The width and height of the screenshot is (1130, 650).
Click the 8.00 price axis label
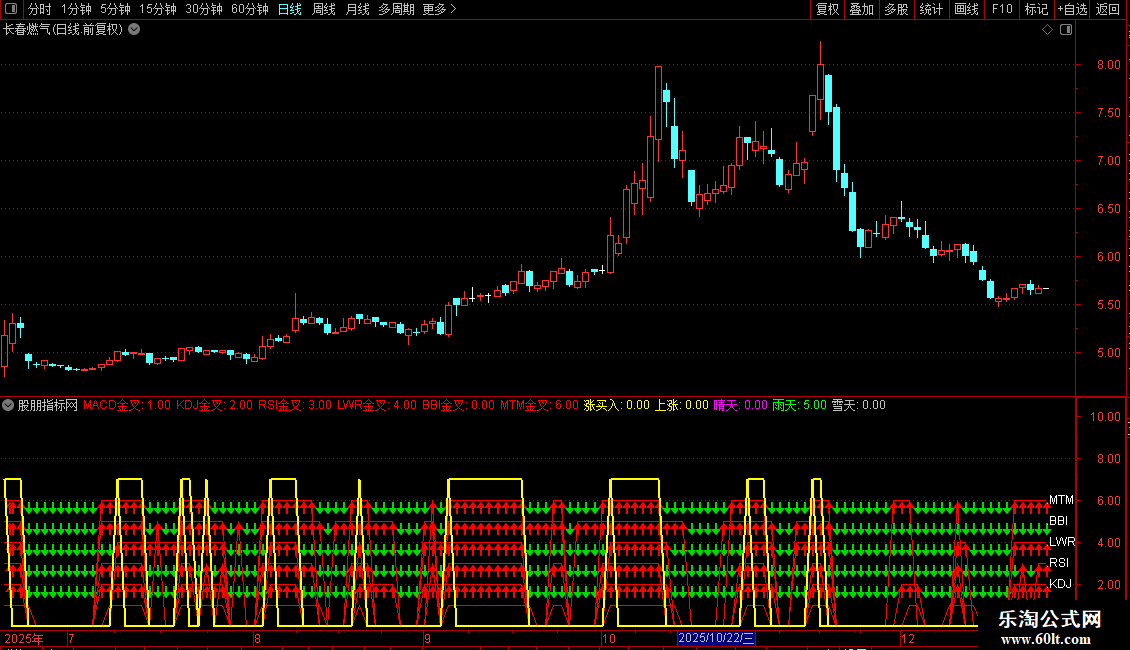coord(1108,64)
